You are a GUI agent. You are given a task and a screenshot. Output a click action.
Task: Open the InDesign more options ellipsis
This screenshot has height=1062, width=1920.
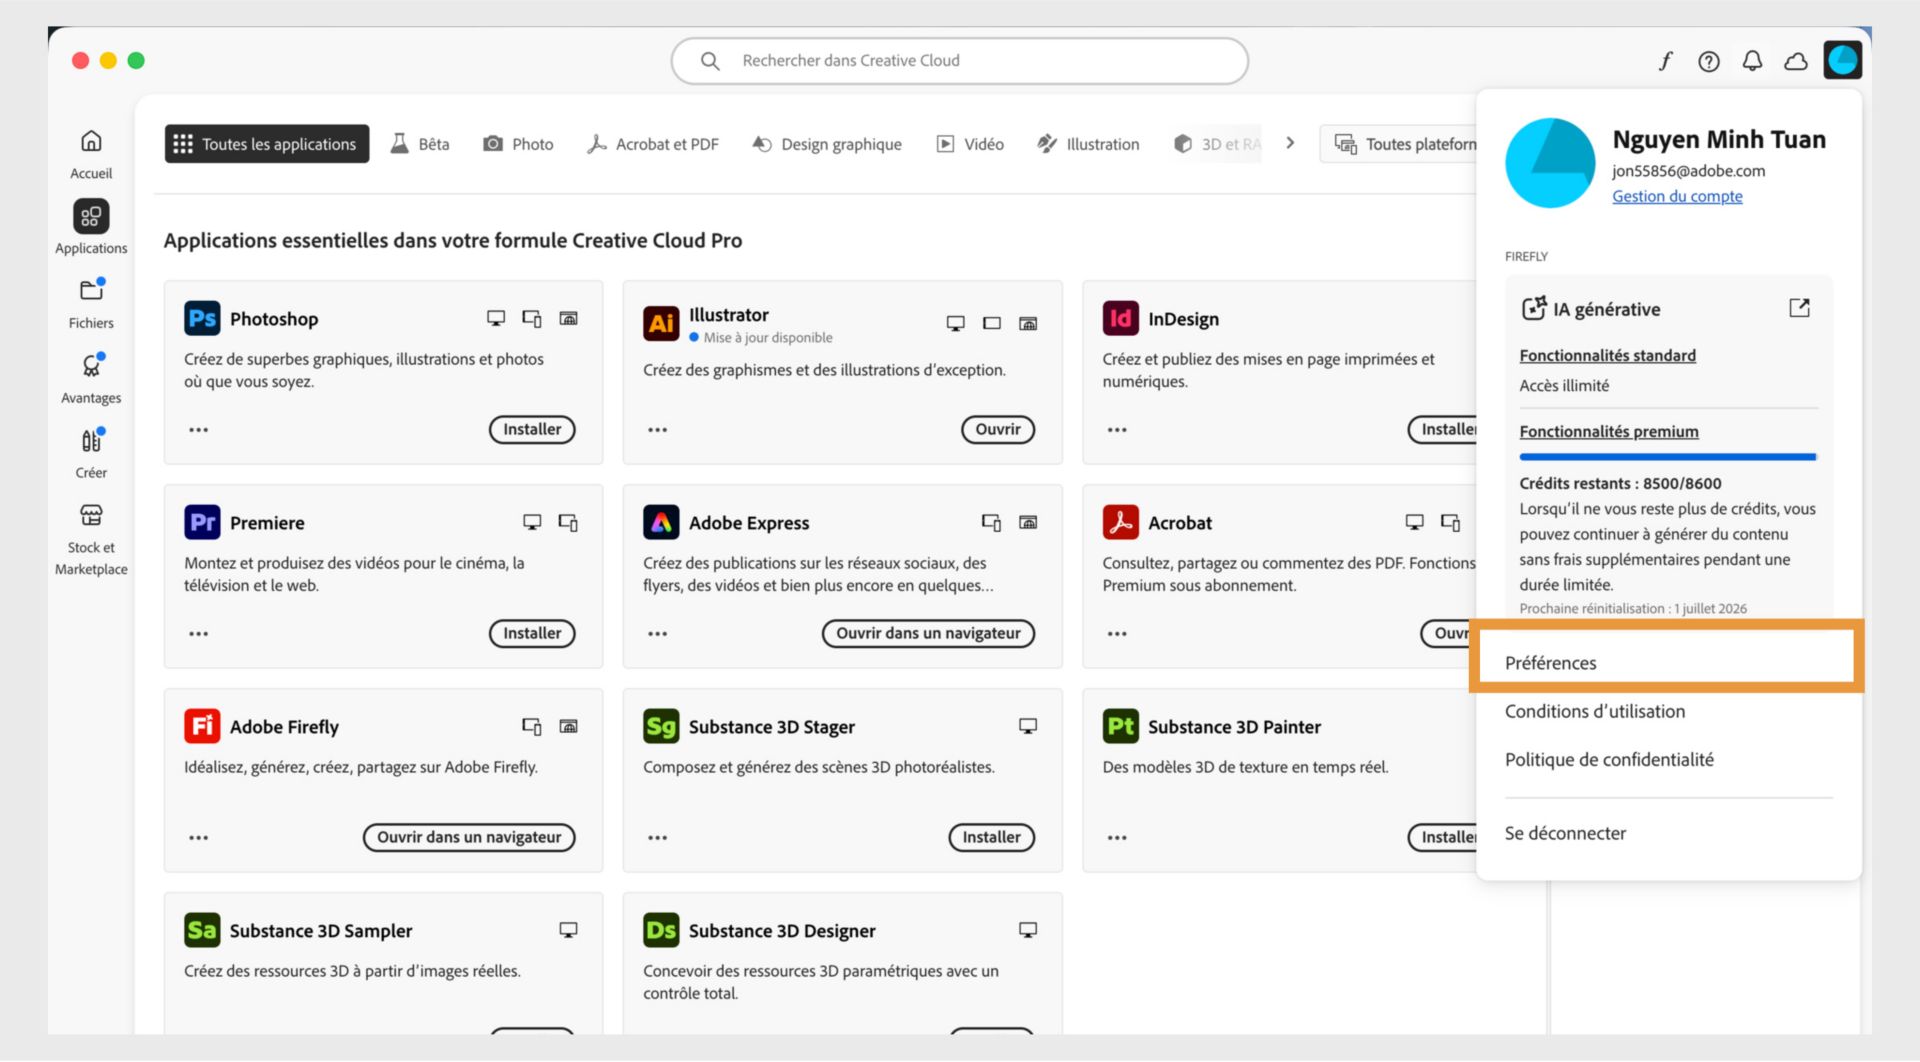pos(1117,430)
